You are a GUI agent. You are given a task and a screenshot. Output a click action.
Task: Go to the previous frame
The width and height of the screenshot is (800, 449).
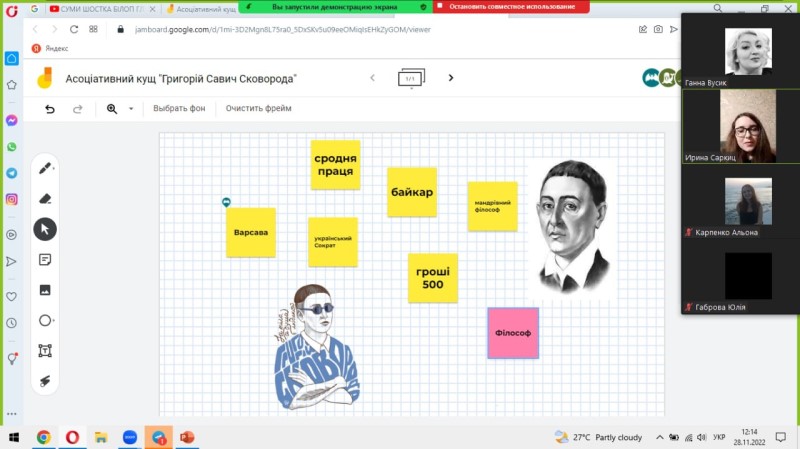click(372, 78)
